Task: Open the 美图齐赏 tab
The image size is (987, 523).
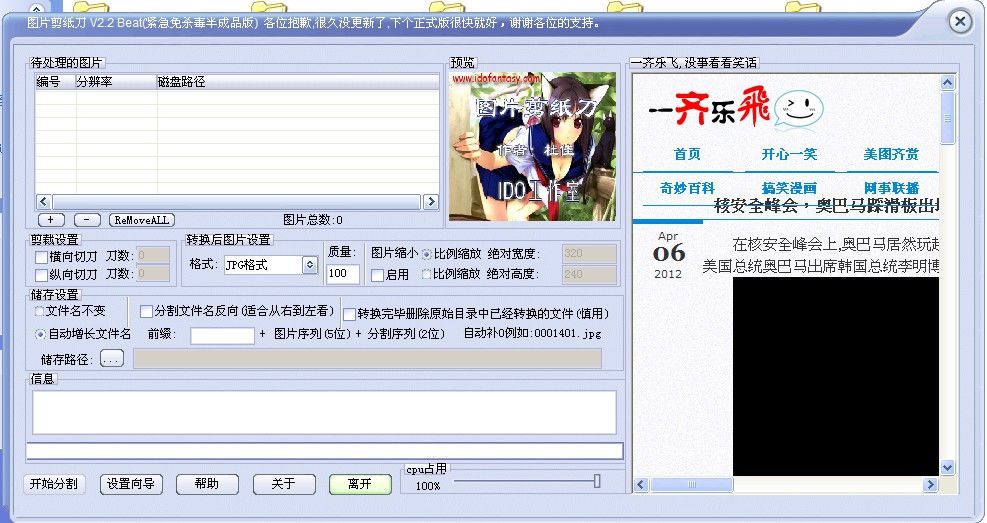Action: 891,154
